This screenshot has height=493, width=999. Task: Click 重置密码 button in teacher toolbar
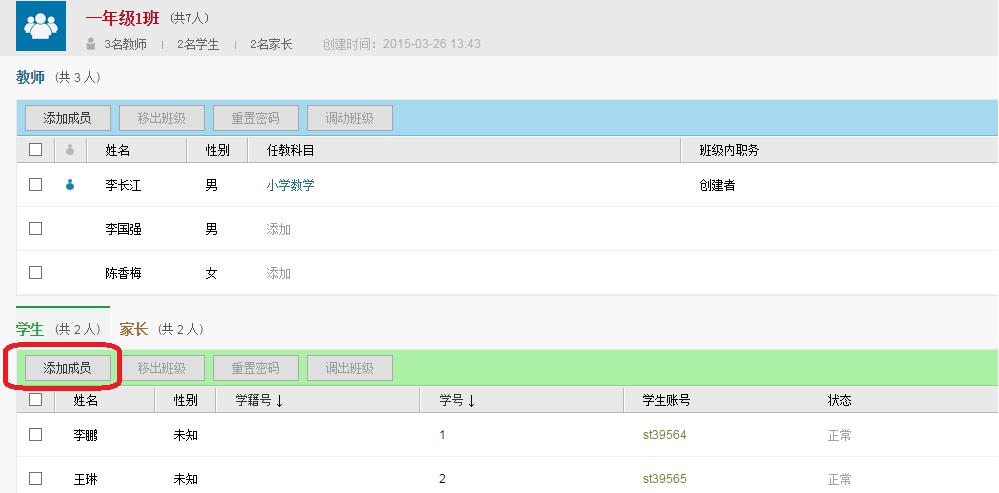(x=255, y=118)
